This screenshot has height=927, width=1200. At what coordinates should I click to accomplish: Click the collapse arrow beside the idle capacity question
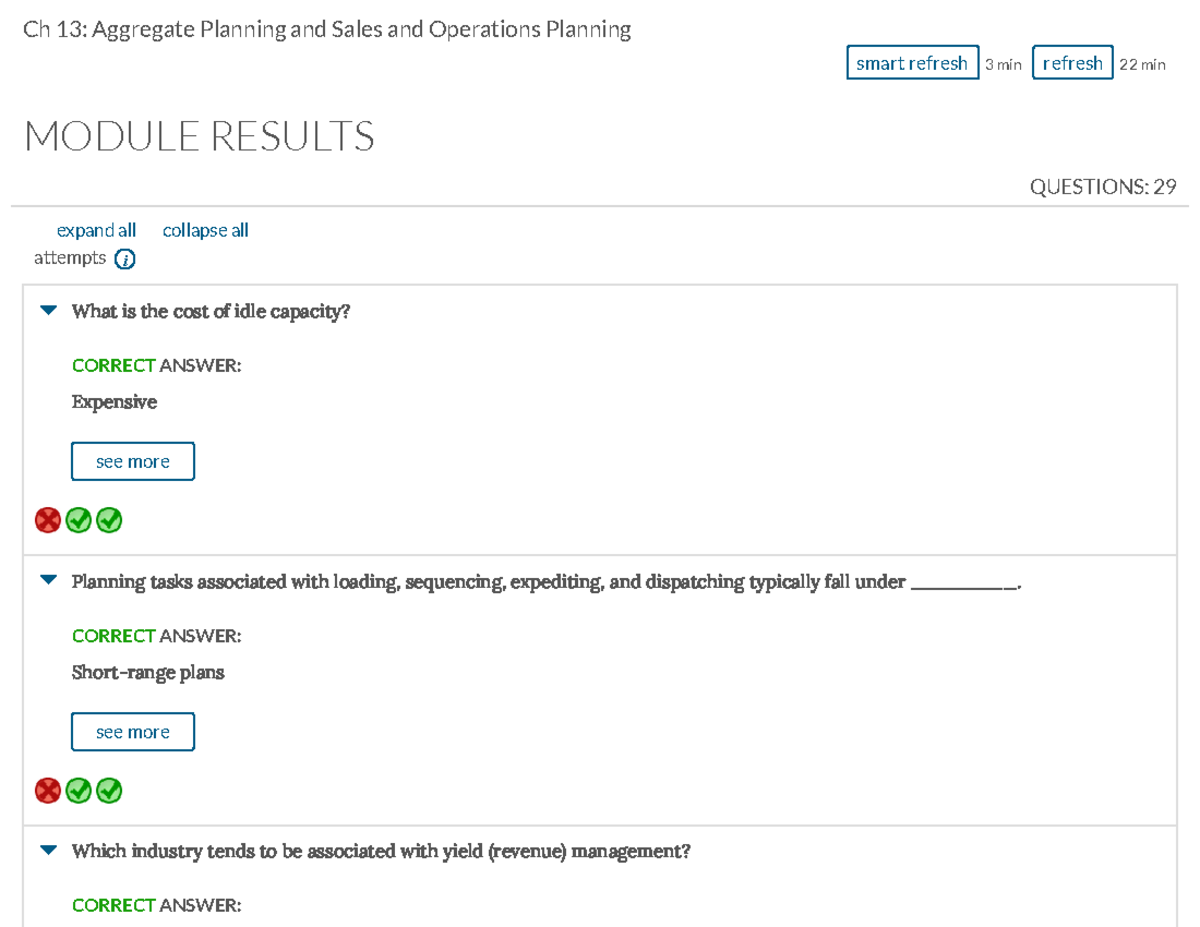pyautogui.click(x=47, y=310)
